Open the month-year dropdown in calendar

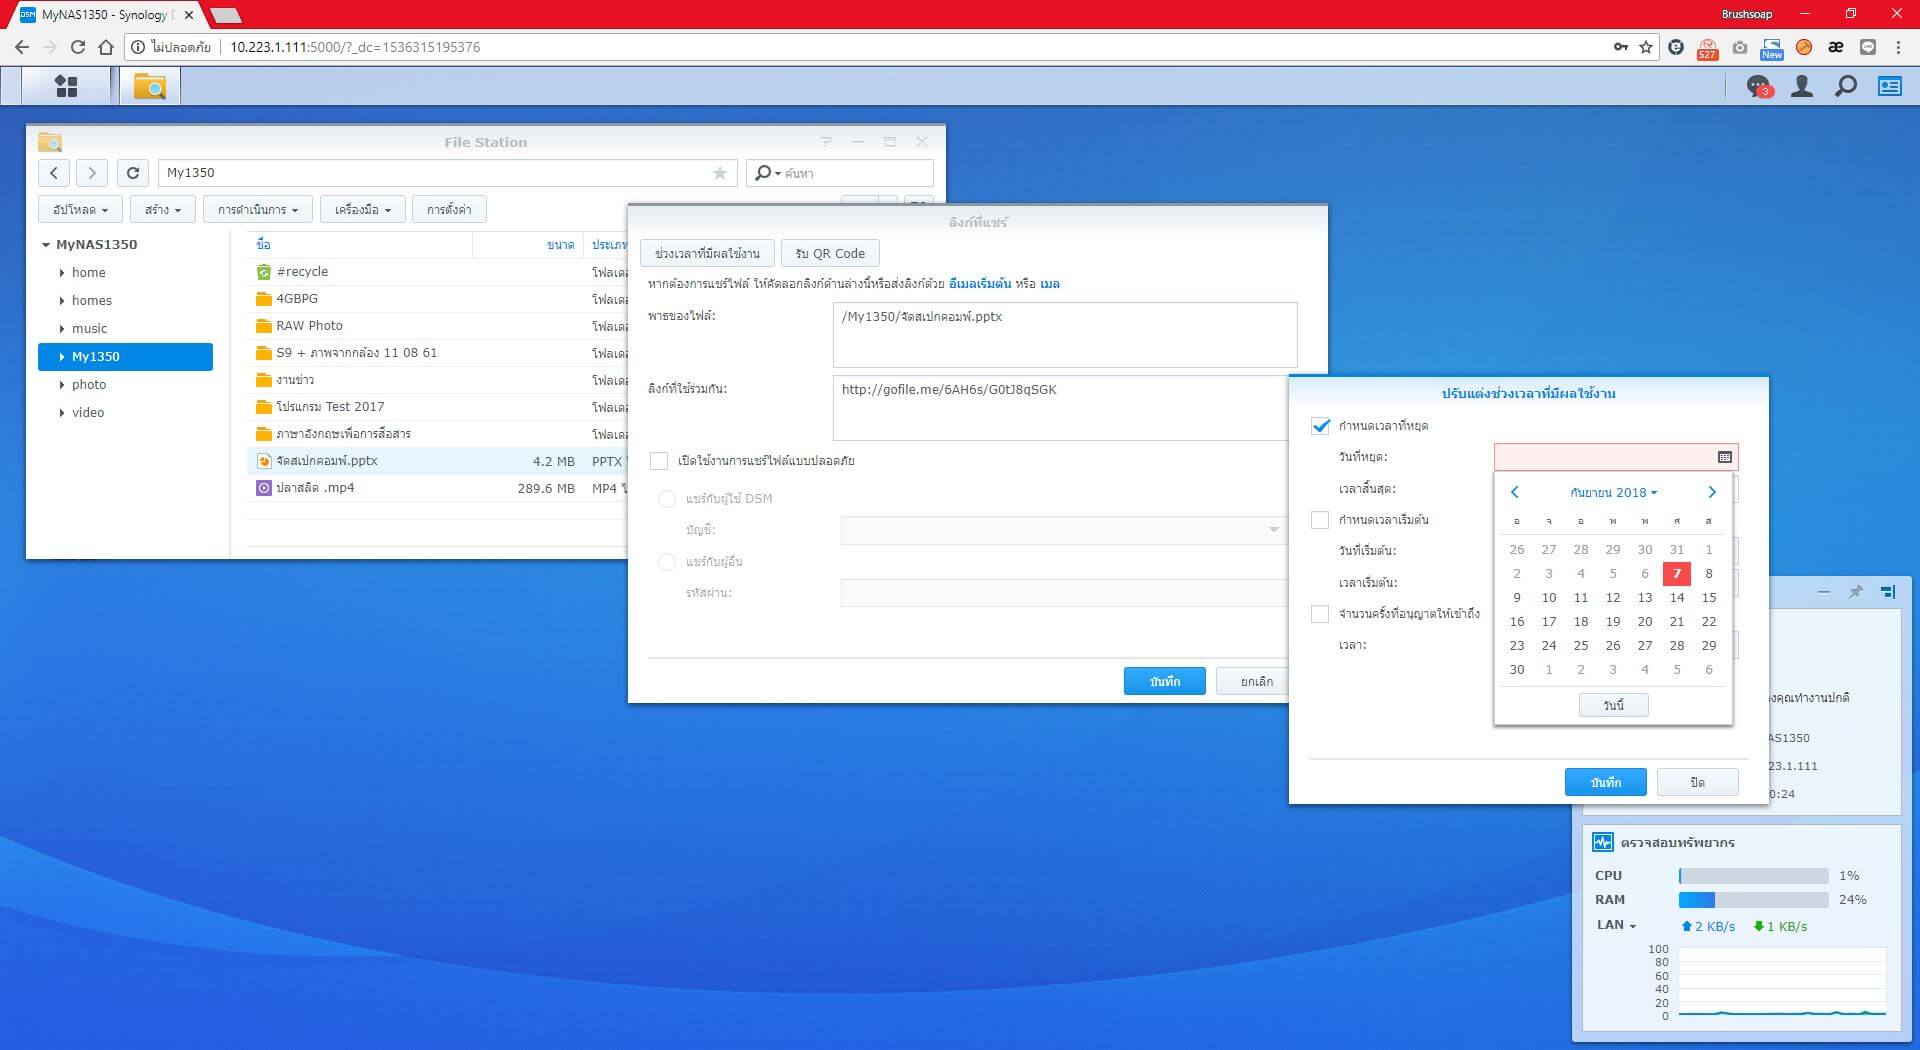1613,493
